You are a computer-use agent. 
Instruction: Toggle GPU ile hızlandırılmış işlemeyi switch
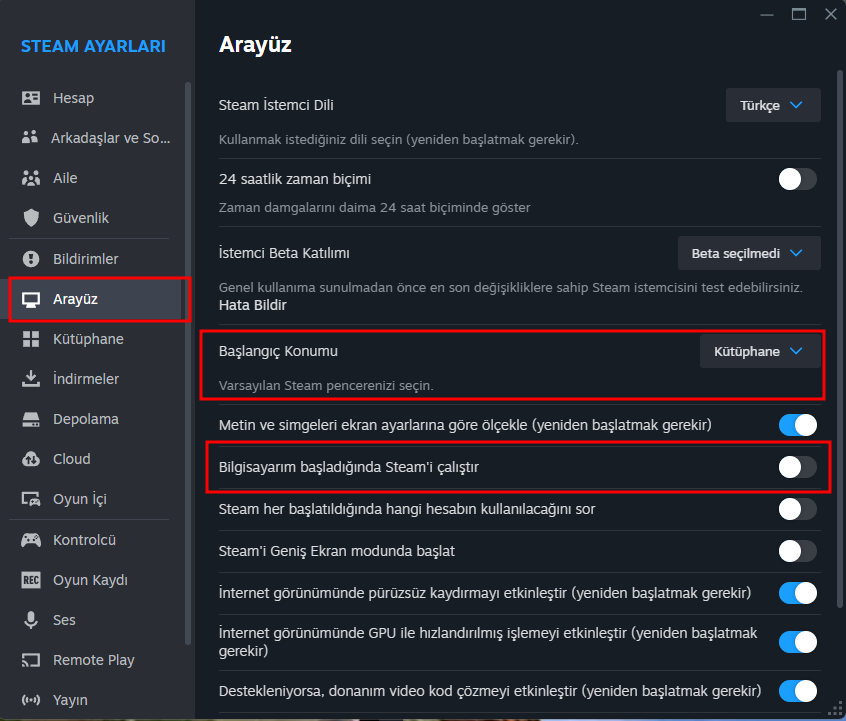[x=797, y=642]
